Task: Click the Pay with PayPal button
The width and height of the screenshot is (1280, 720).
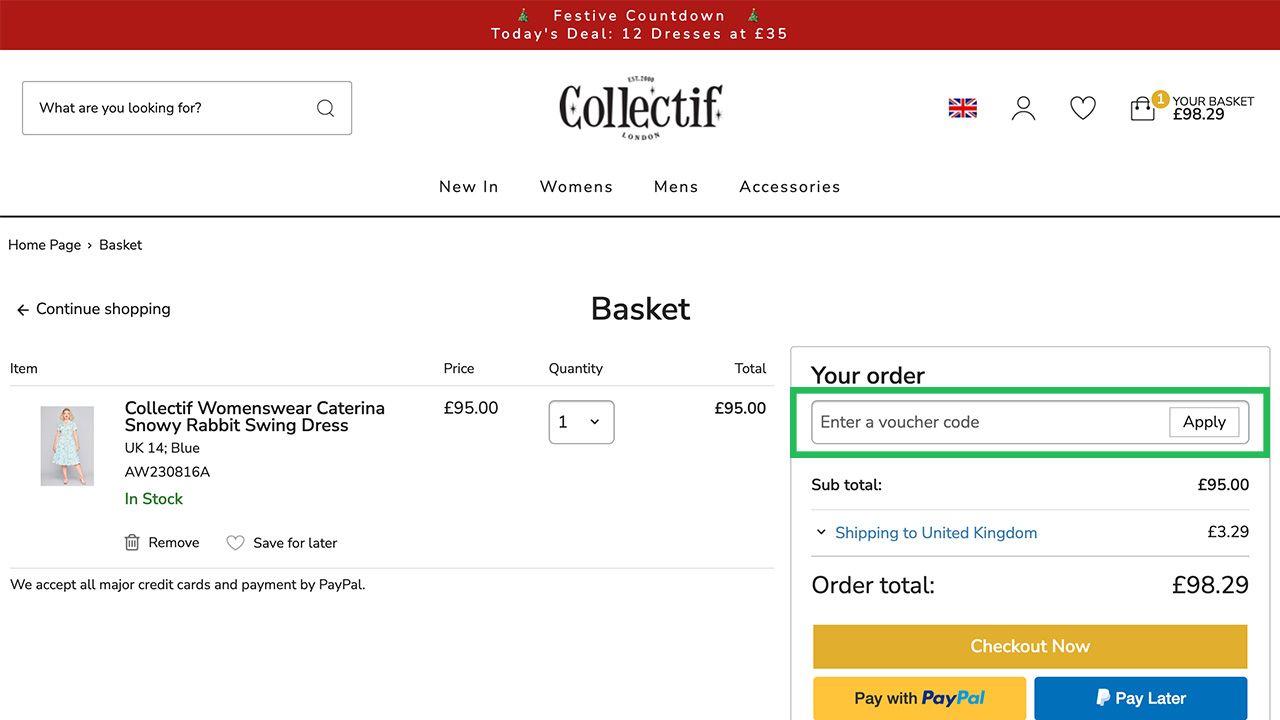Action: [x=920, y=698]
